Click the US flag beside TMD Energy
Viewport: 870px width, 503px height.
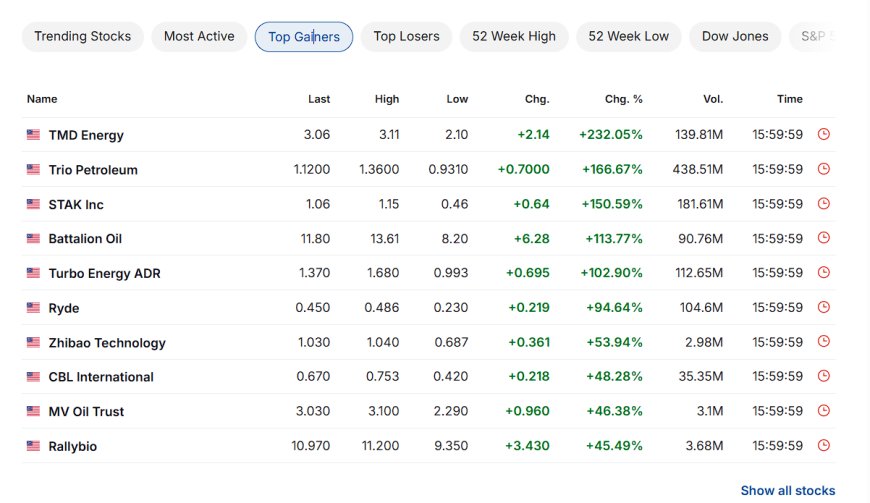[x=33, y=134]
